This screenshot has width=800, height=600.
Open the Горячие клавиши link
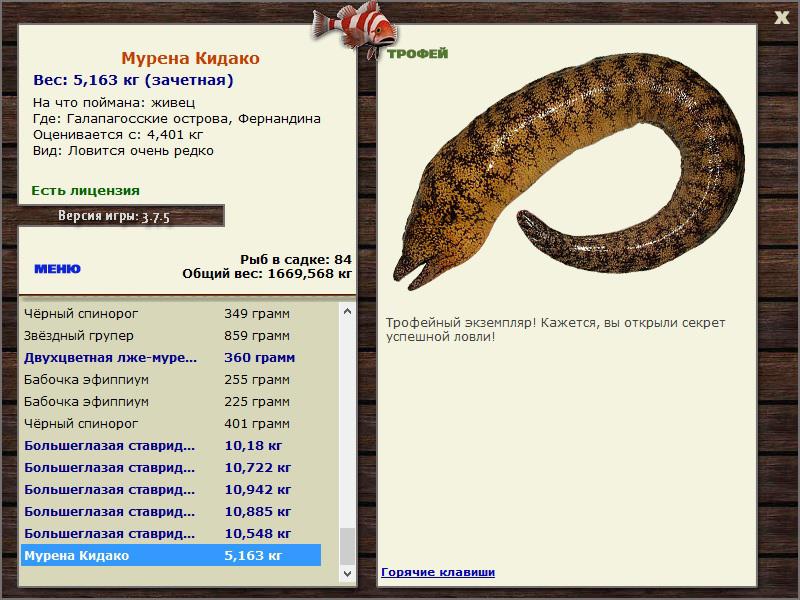point(438,572)
